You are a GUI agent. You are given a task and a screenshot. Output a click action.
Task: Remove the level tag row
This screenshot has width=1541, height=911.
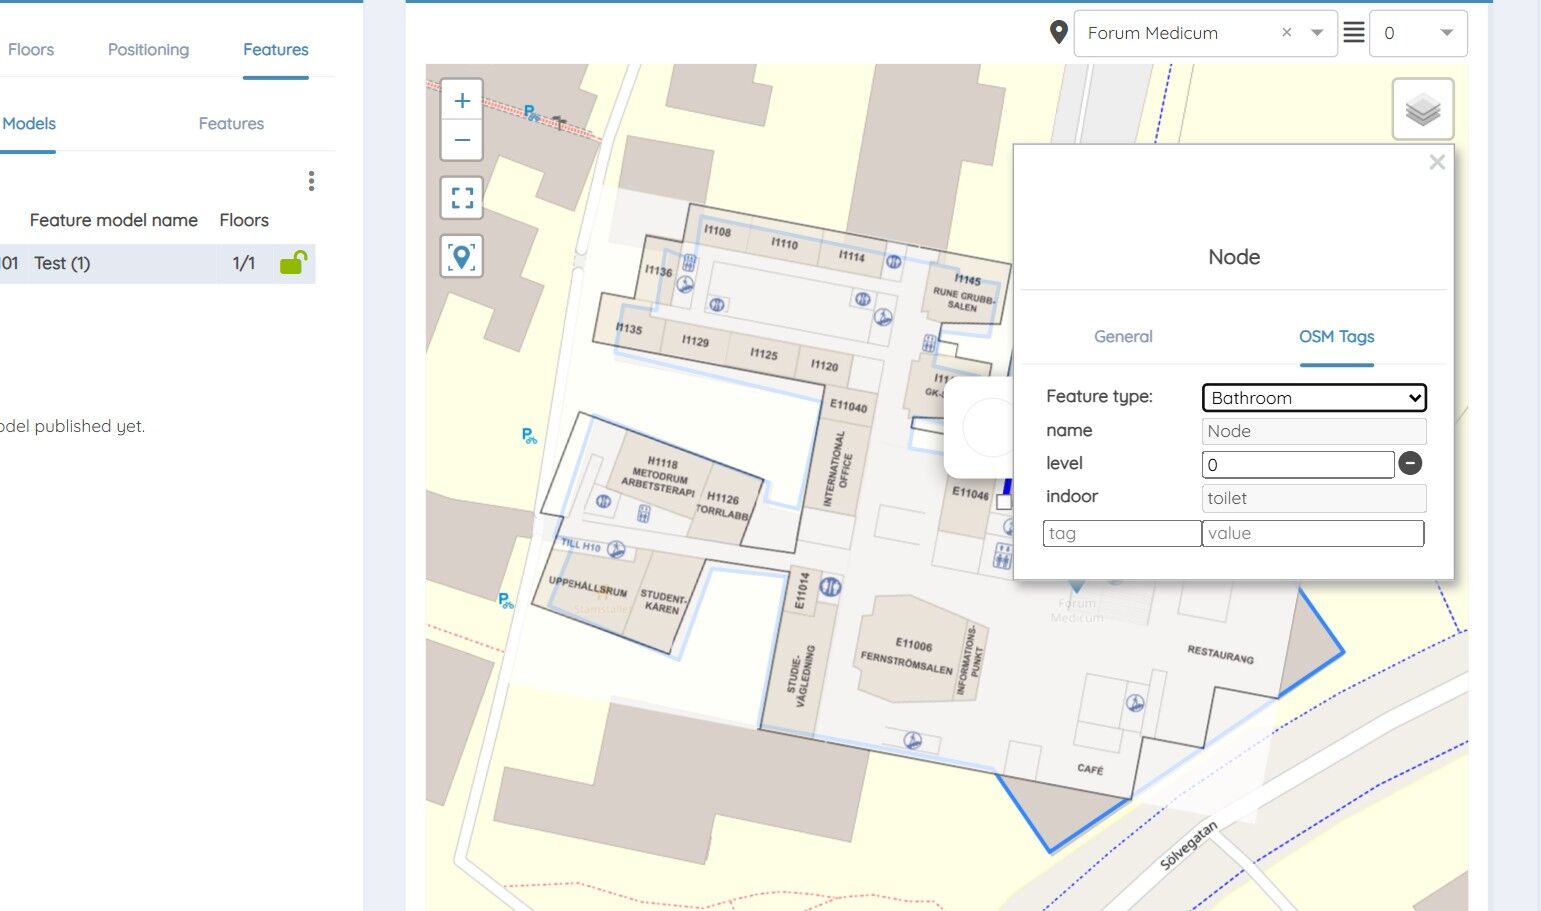point(1410,463)
